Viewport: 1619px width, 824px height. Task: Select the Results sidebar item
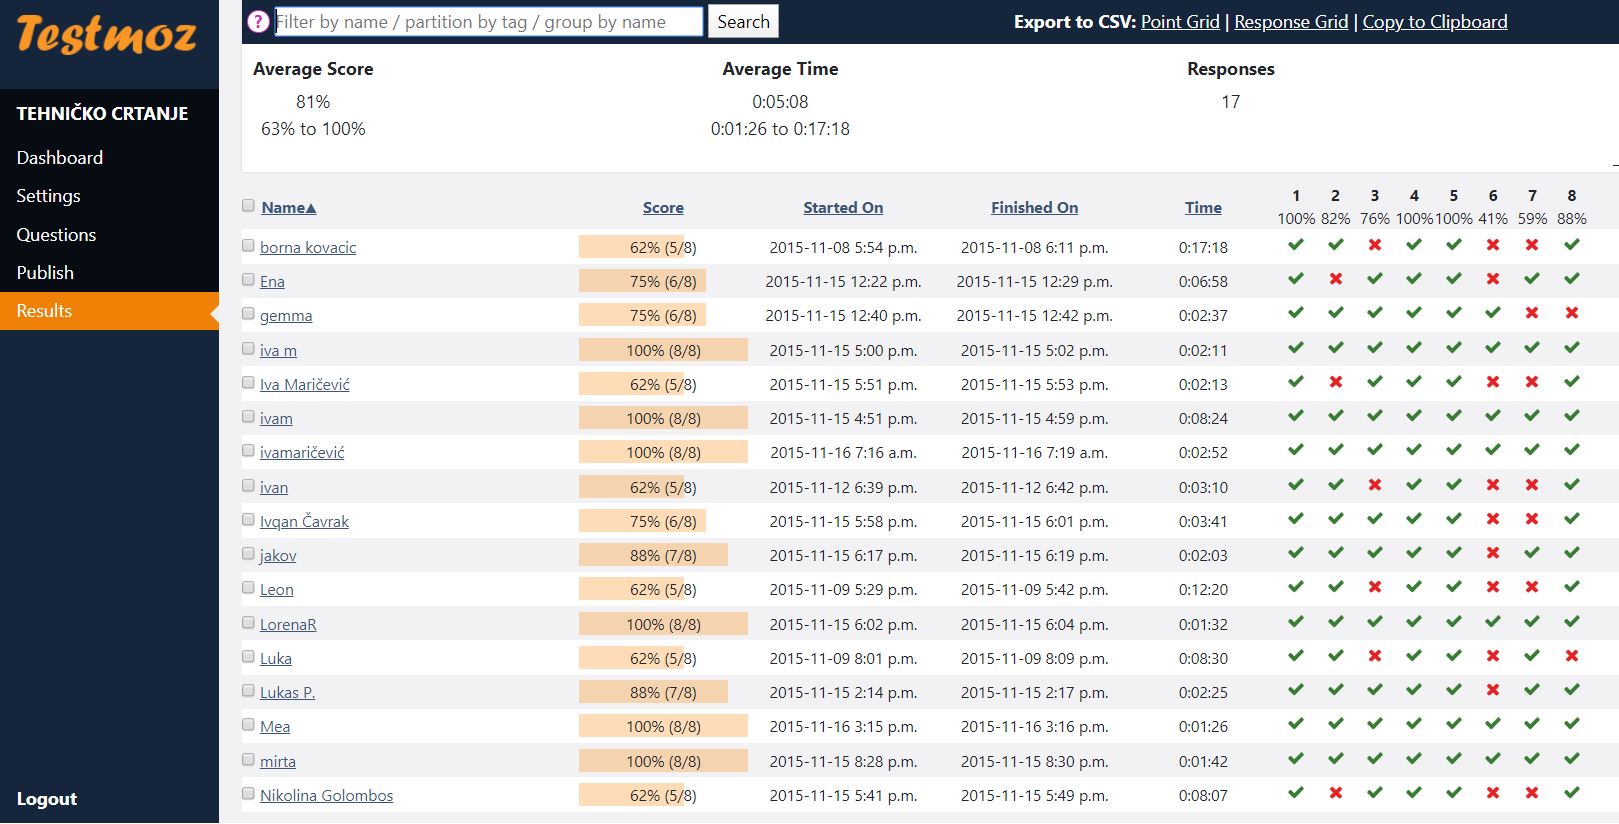point(109,311)
